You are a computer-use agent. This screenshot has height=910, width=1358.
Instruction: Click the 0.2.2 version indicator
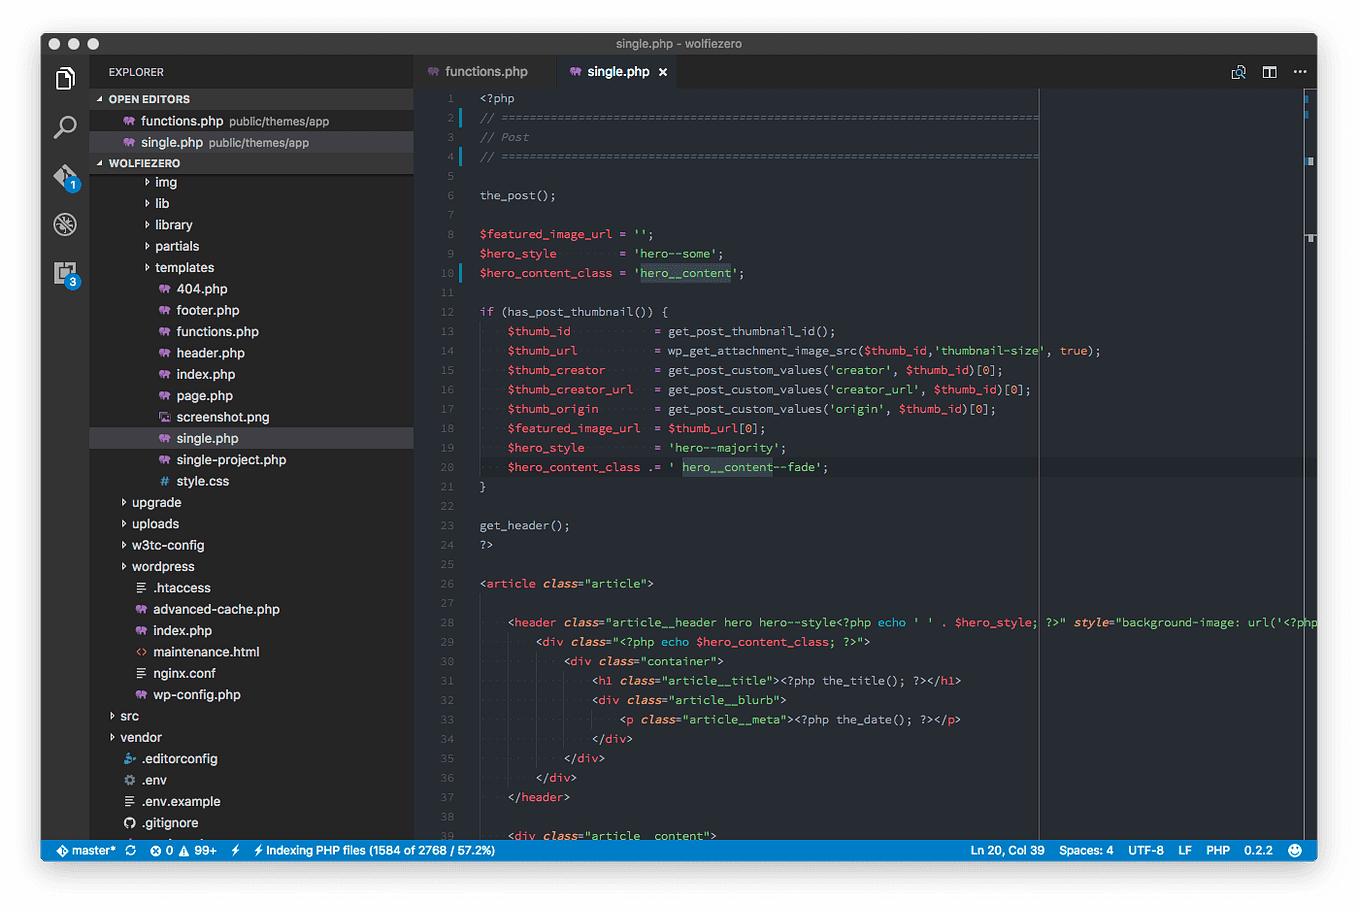[x=1258, y=851]
